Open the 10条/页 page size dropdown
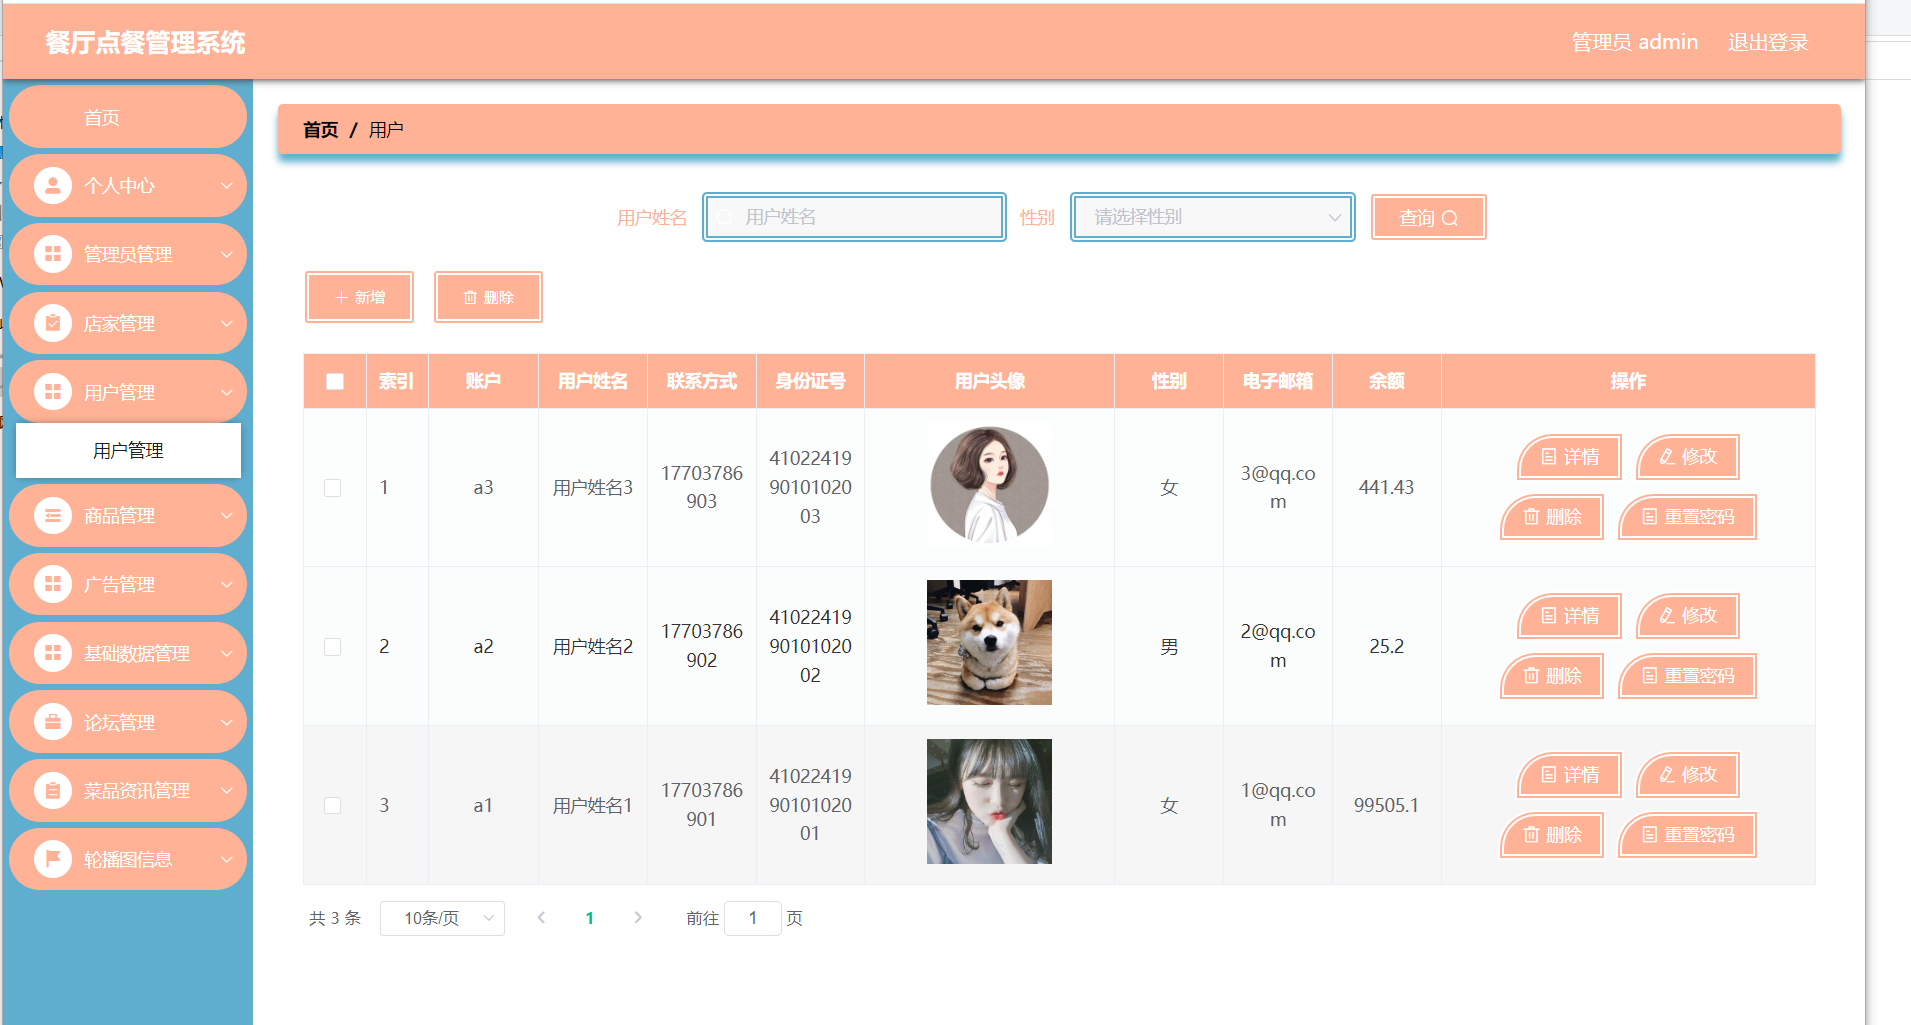Screen dimensions: 1911x1025 click(x=441, y=917)
